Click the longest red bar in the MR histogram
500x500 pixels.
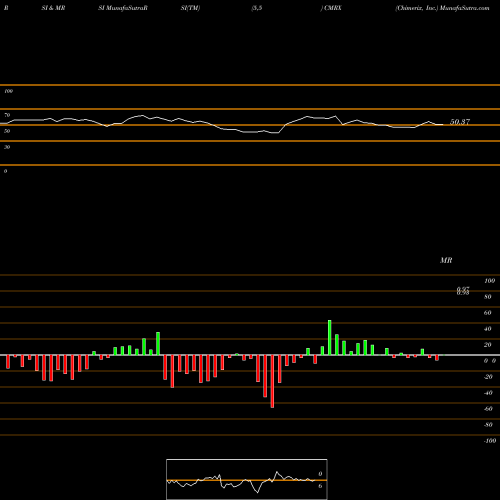tap(272, 381)
